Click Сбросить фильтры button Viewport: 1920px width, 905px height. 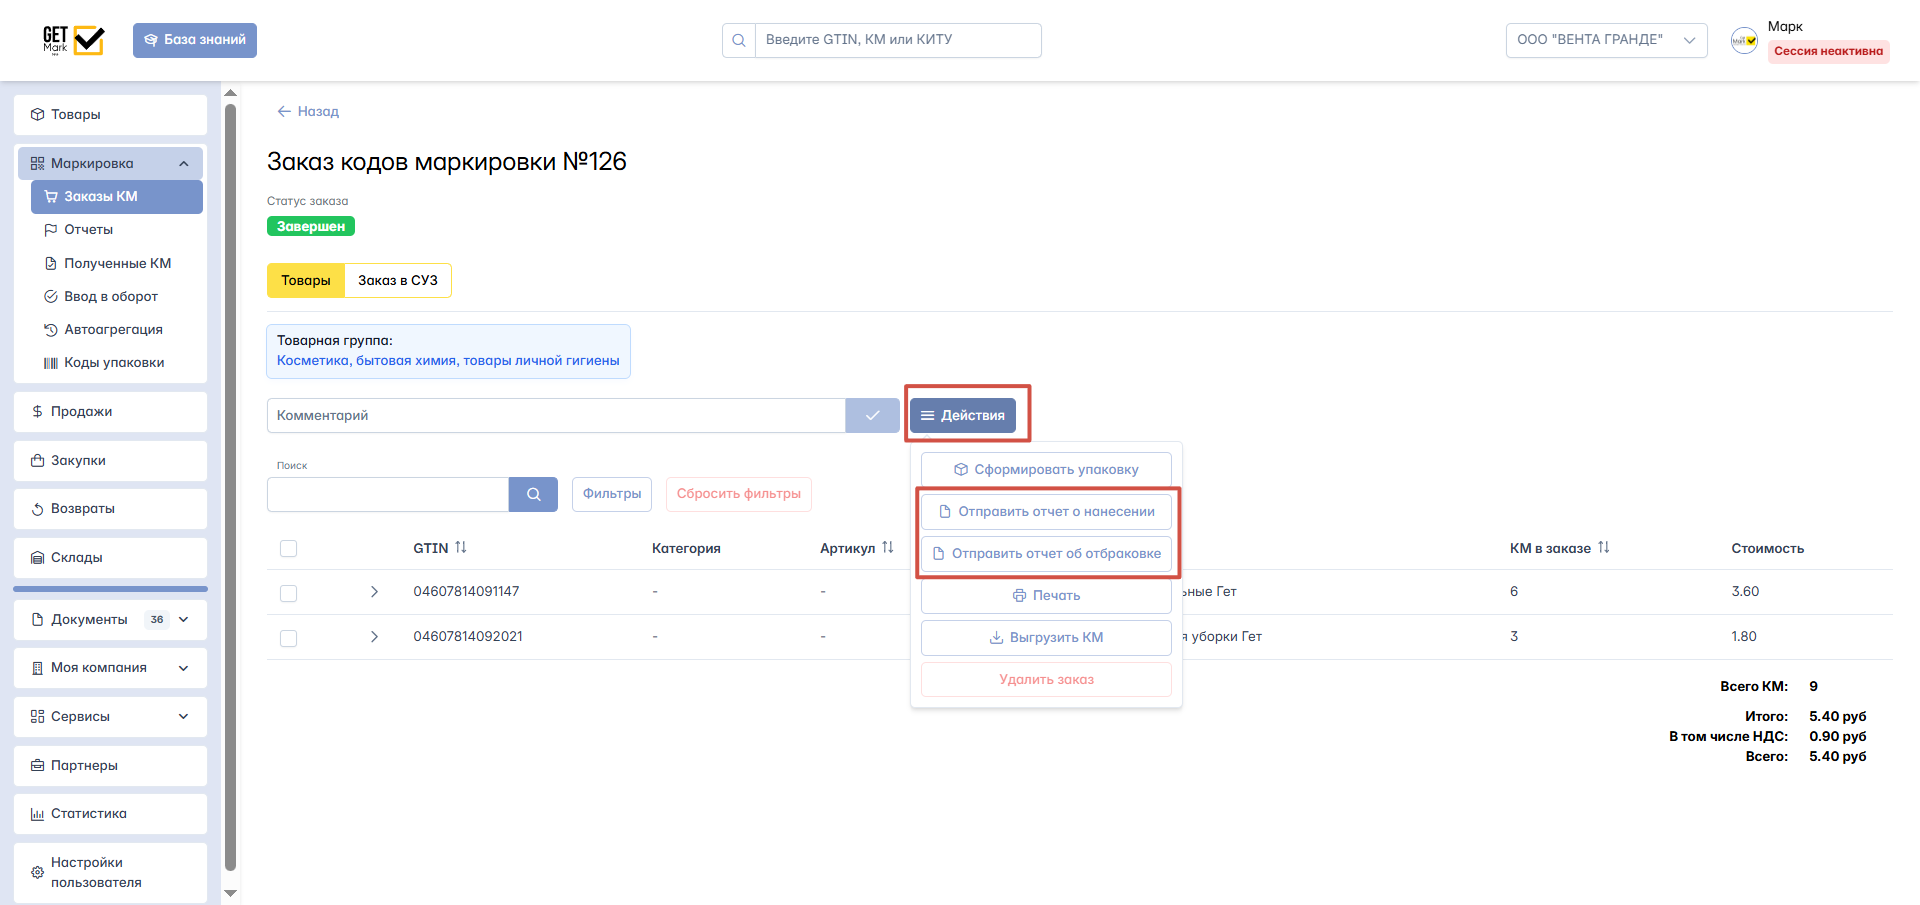coord(739,494)
